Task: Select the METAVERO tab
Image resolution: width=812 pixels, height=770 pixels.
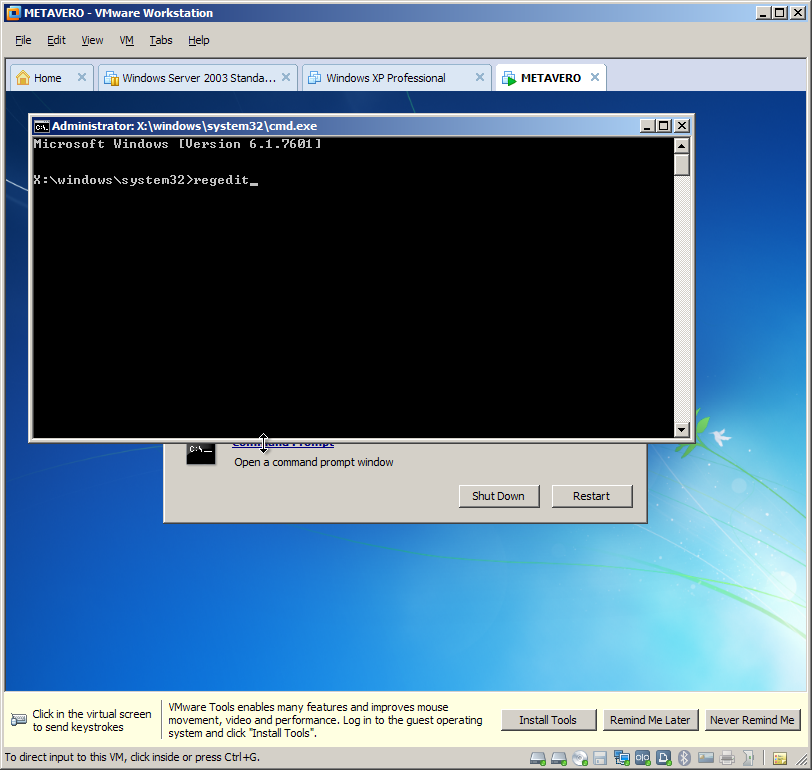Action: 551,78
